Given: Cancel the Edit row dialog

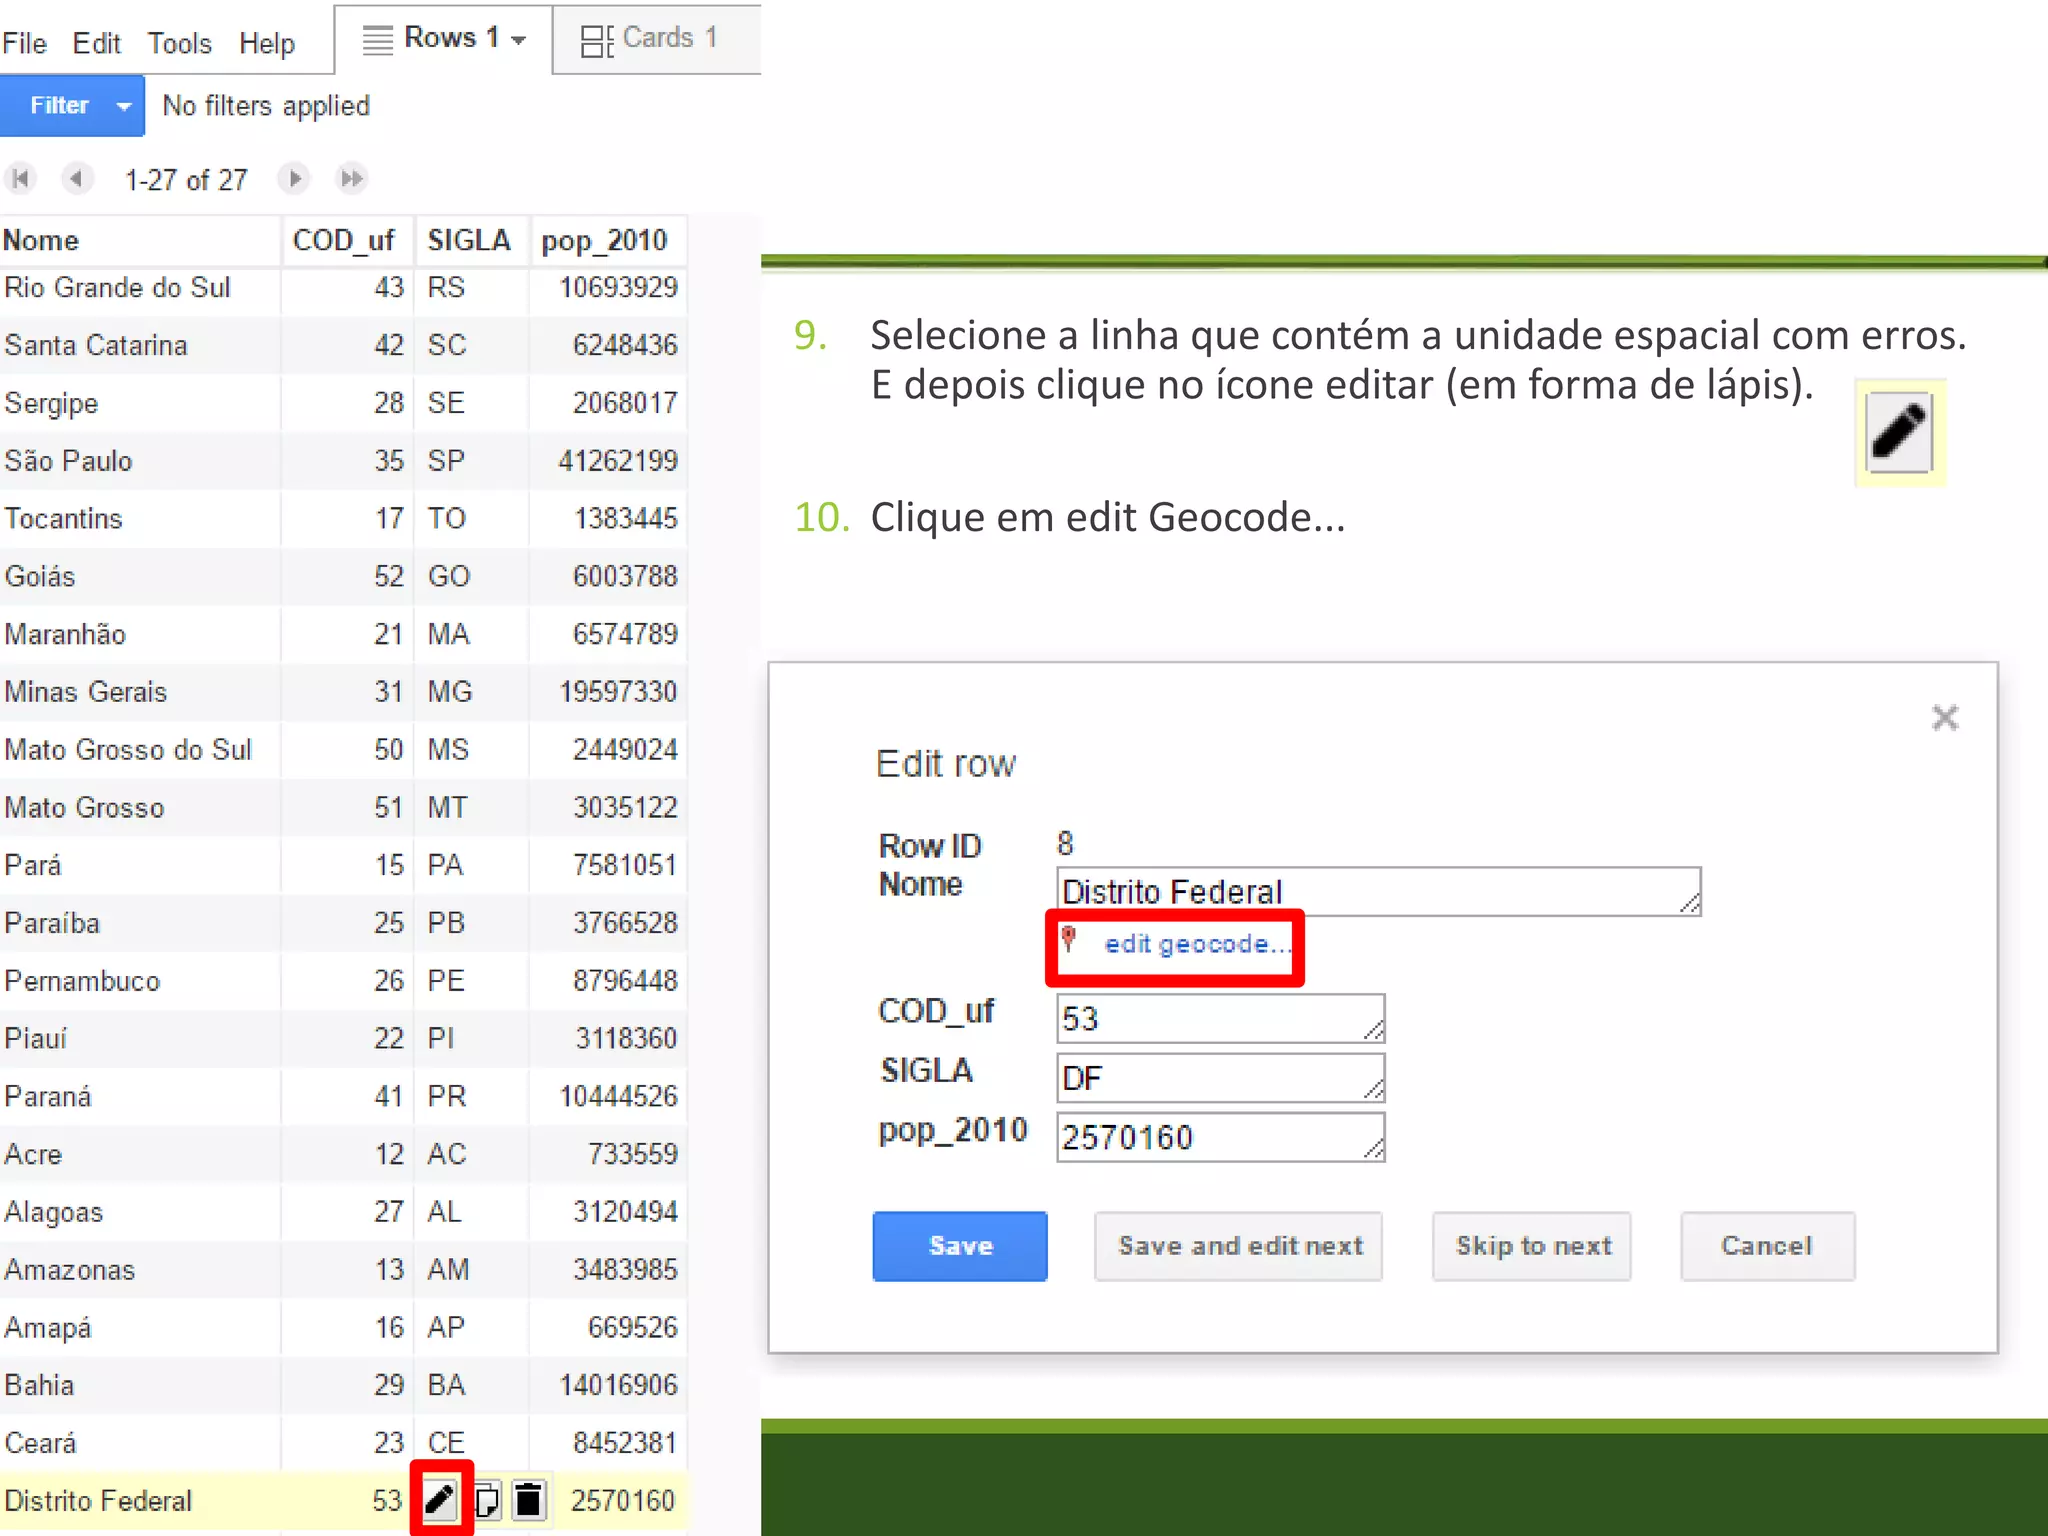Looking at the screenshot, I should [1767, 1246].
